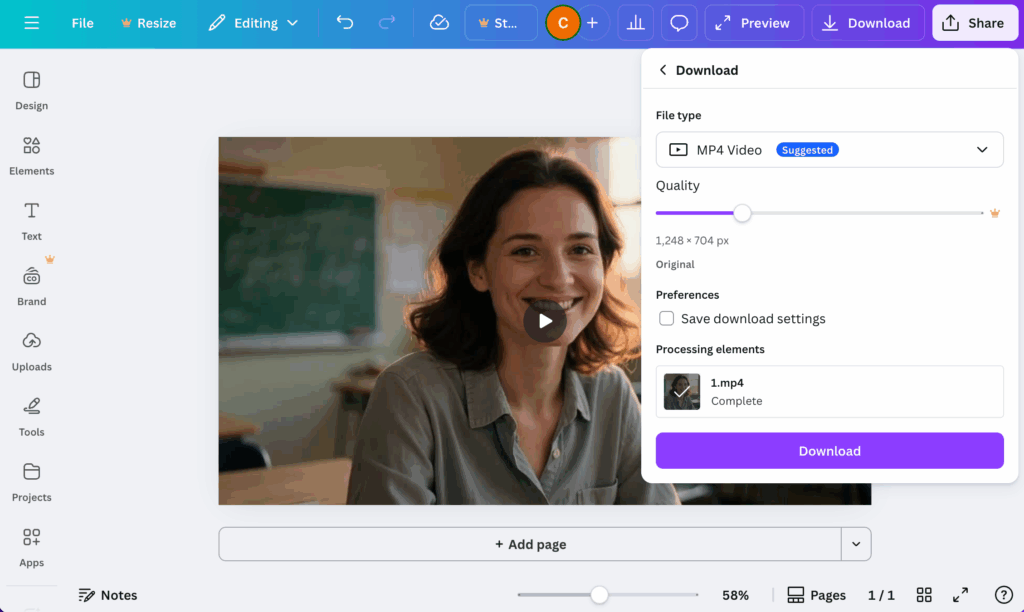The image size is (1024, 612).
Task: Open the Design sidebar panel
Action: point(31,90)
